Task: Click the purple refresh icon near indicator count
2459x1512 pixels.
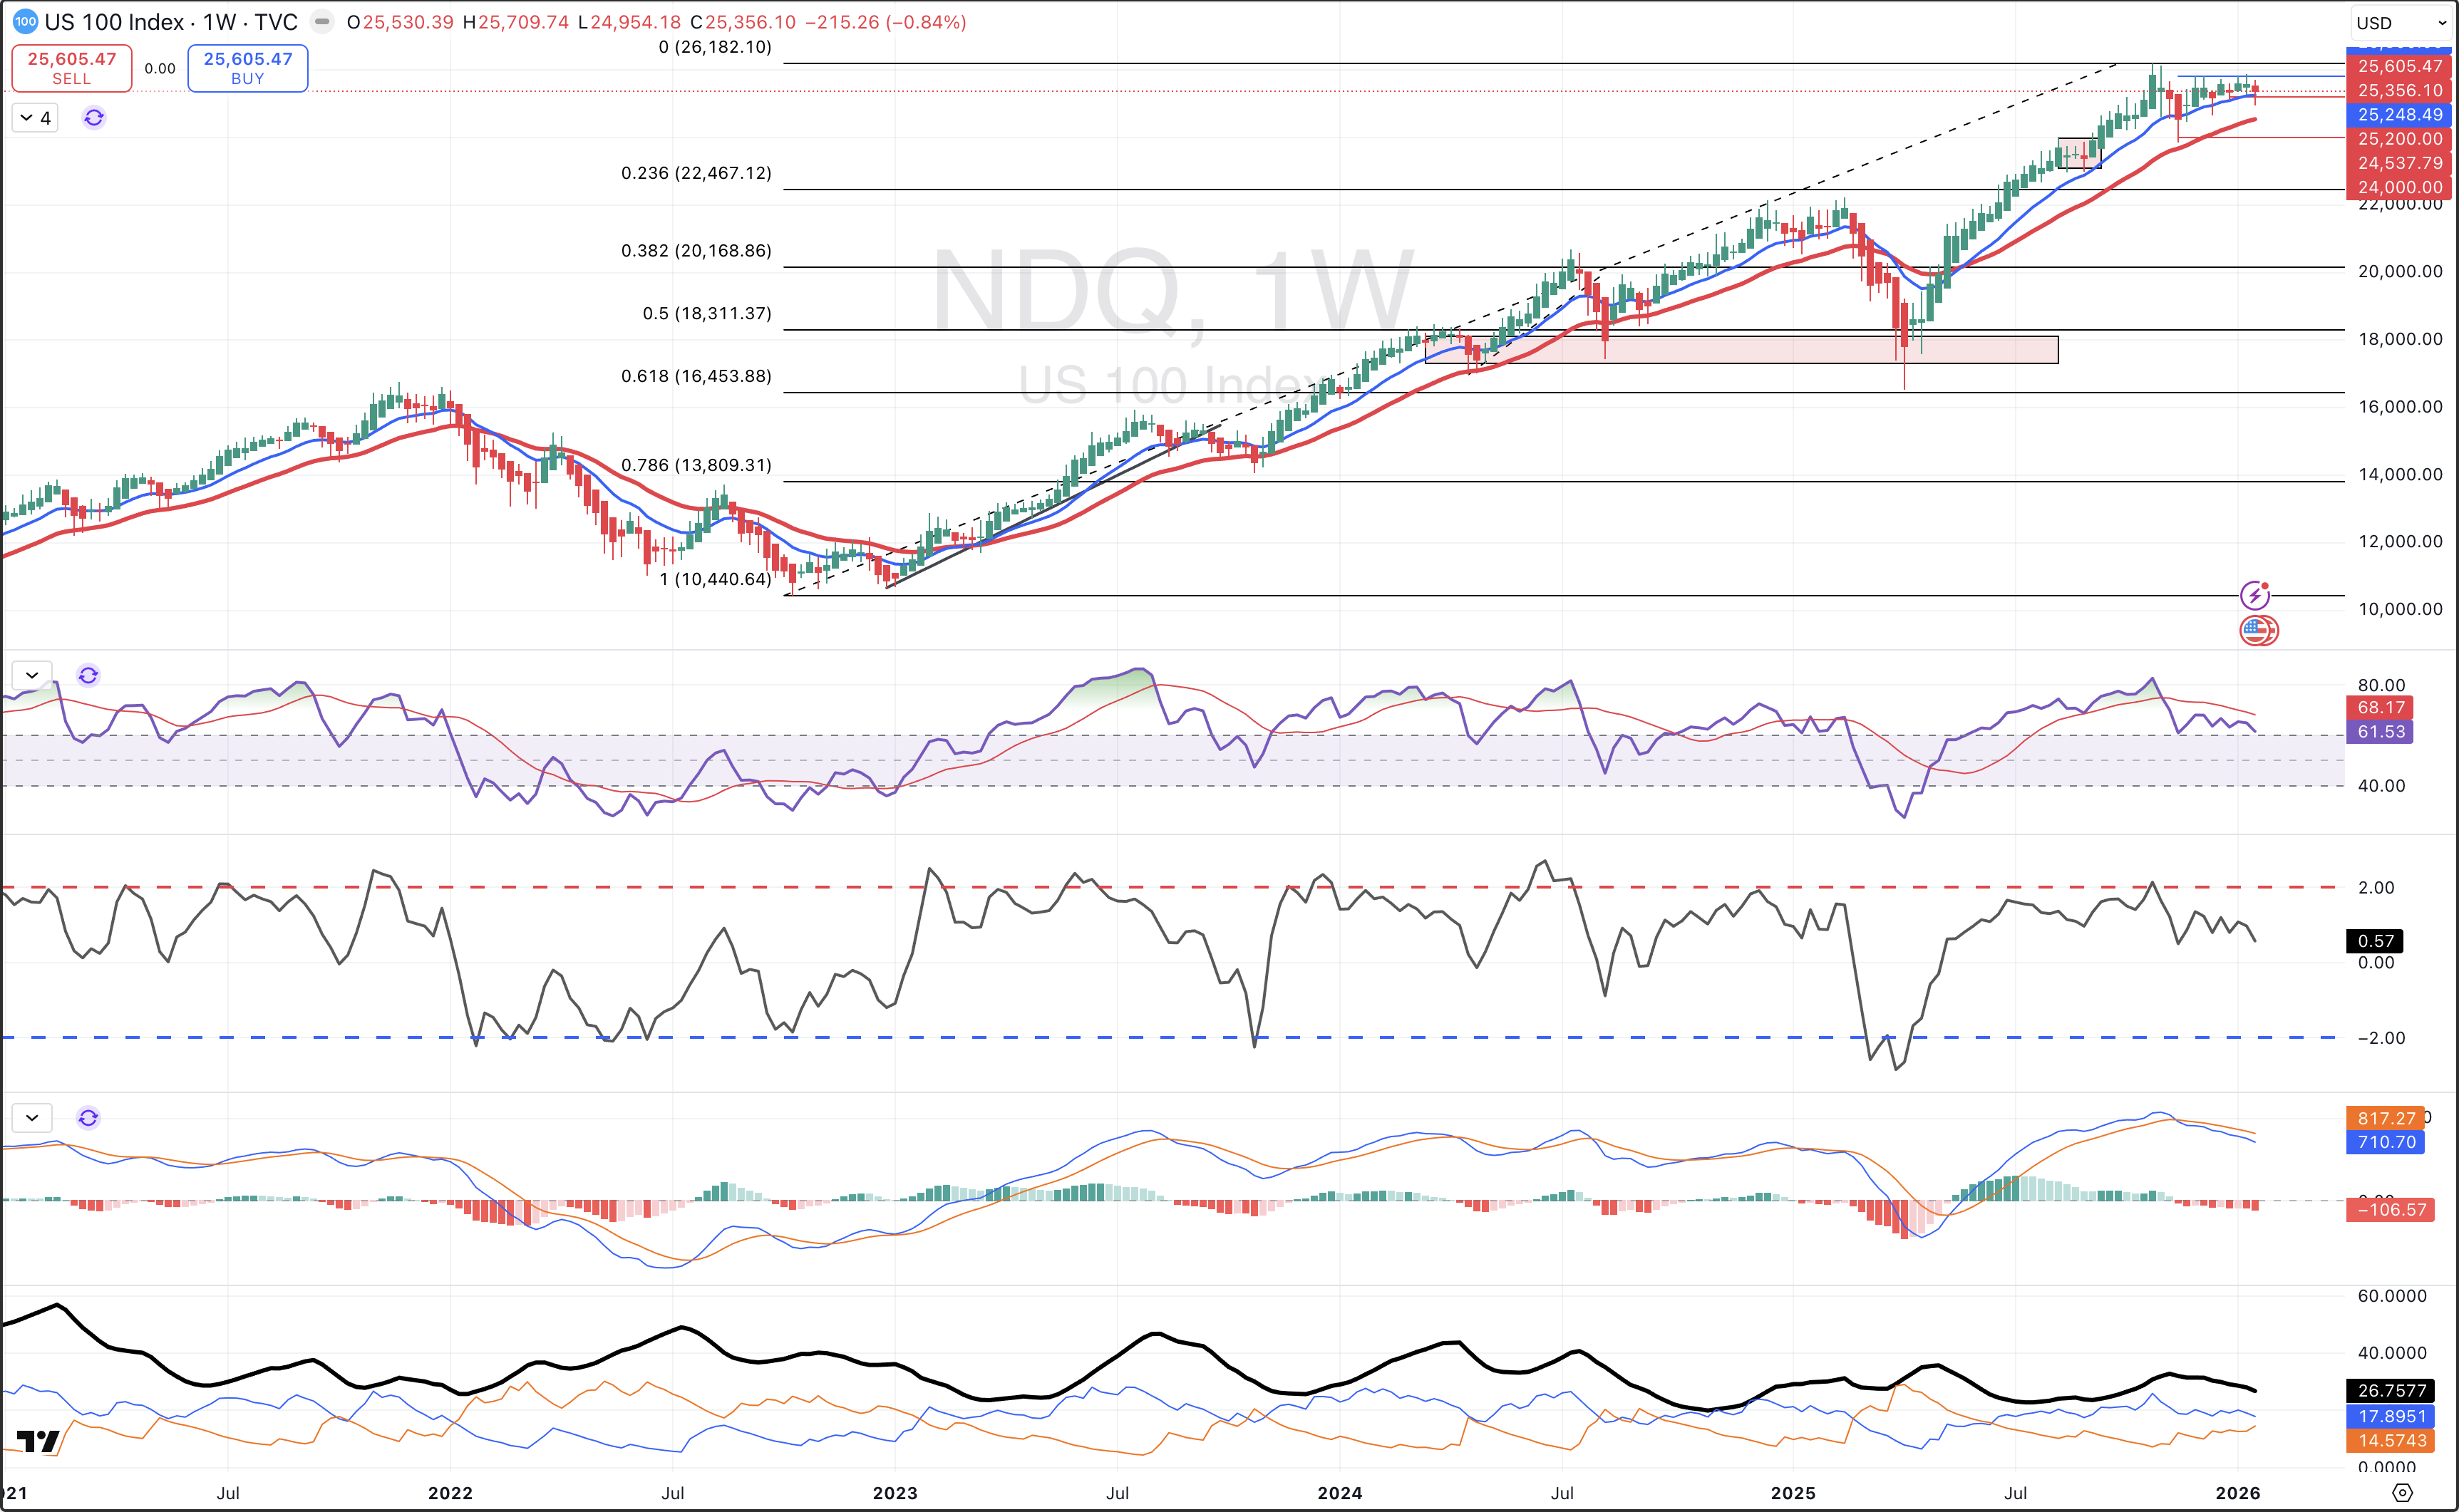Action: (x=94, y=118)
